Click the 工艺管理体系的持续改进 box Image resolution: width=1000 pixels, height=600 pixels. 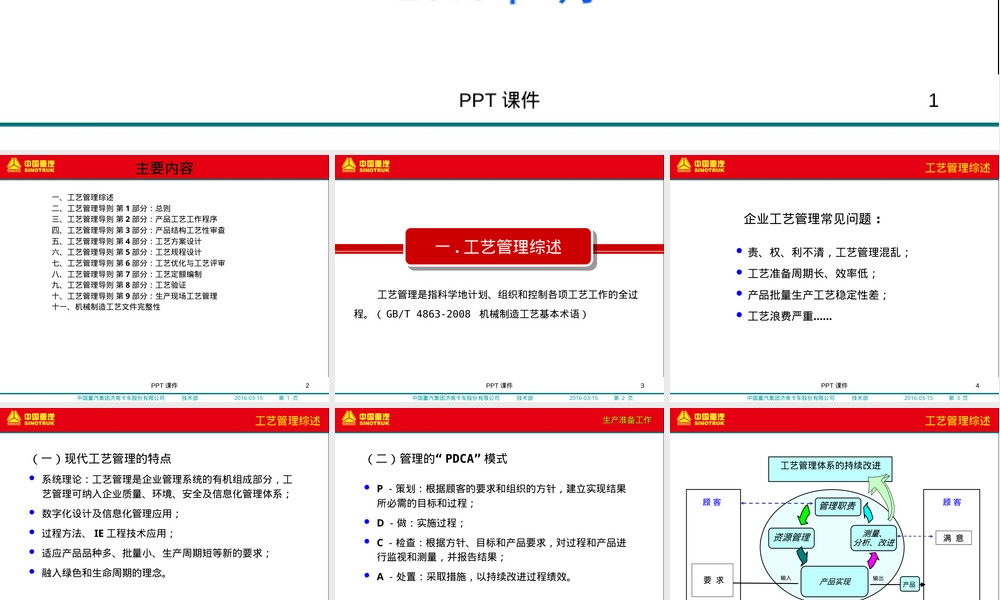(x=830, y=468)
